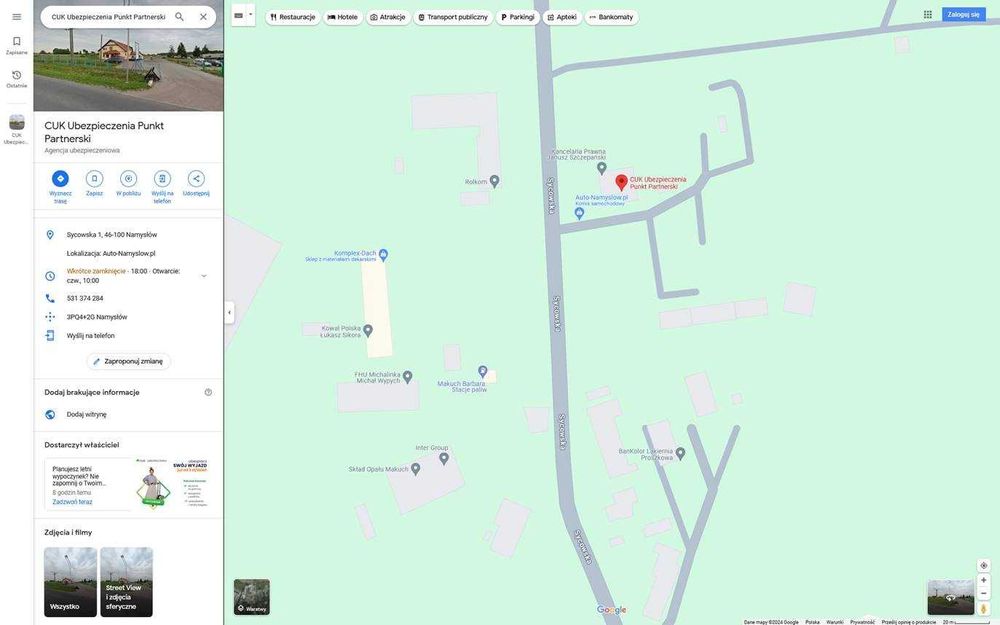Click Wyznacz trasę directions button
Viewport: 1000px width, 625px height.
tap(60, 187)
